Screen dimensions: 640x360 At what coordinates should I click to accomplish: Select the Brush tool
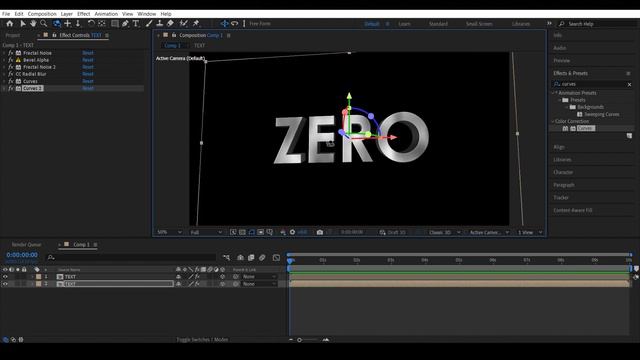click(x=149, y=24)
